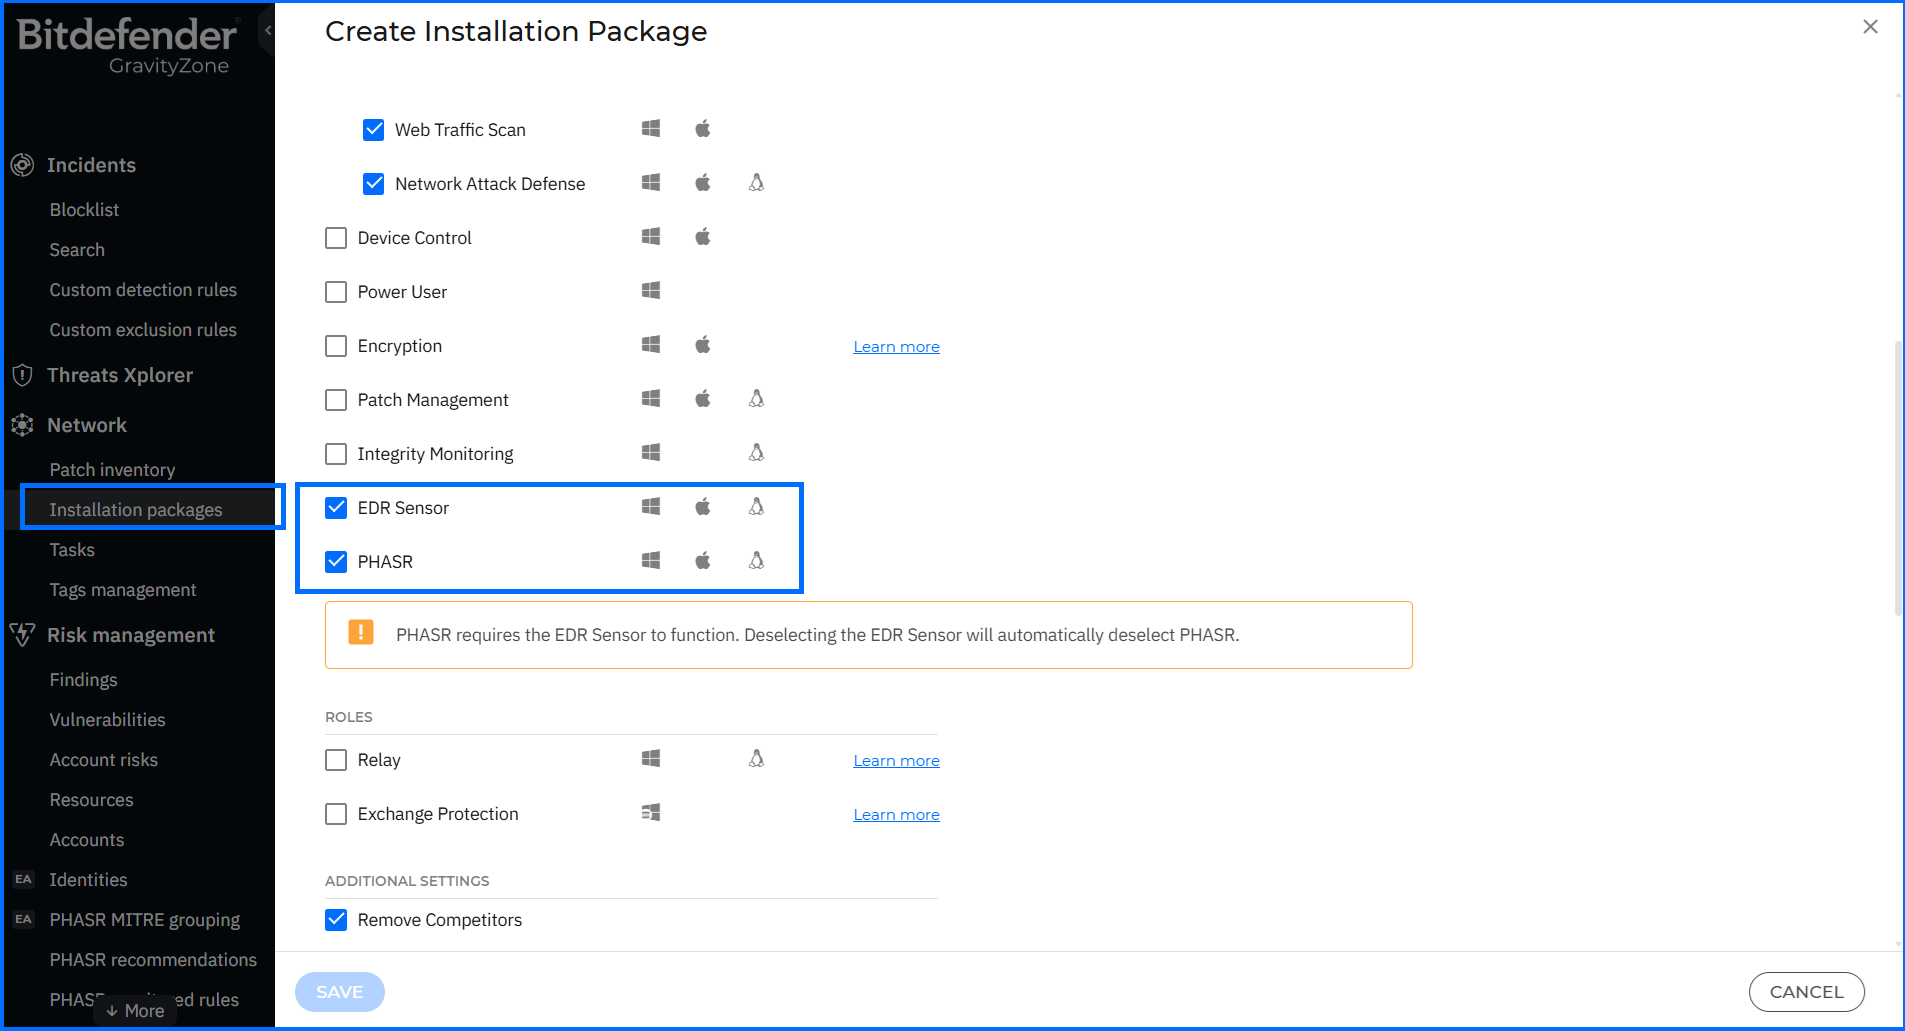The height and width of the screenshot is (1031, 1905).
Task: Enable the Device Control checkbox
Action: tap(336, 238)
